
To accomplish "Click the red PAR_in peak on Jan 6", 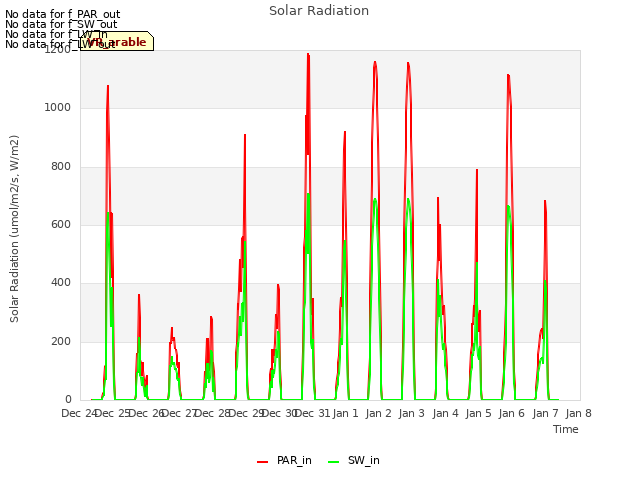I will coord(508,75).
